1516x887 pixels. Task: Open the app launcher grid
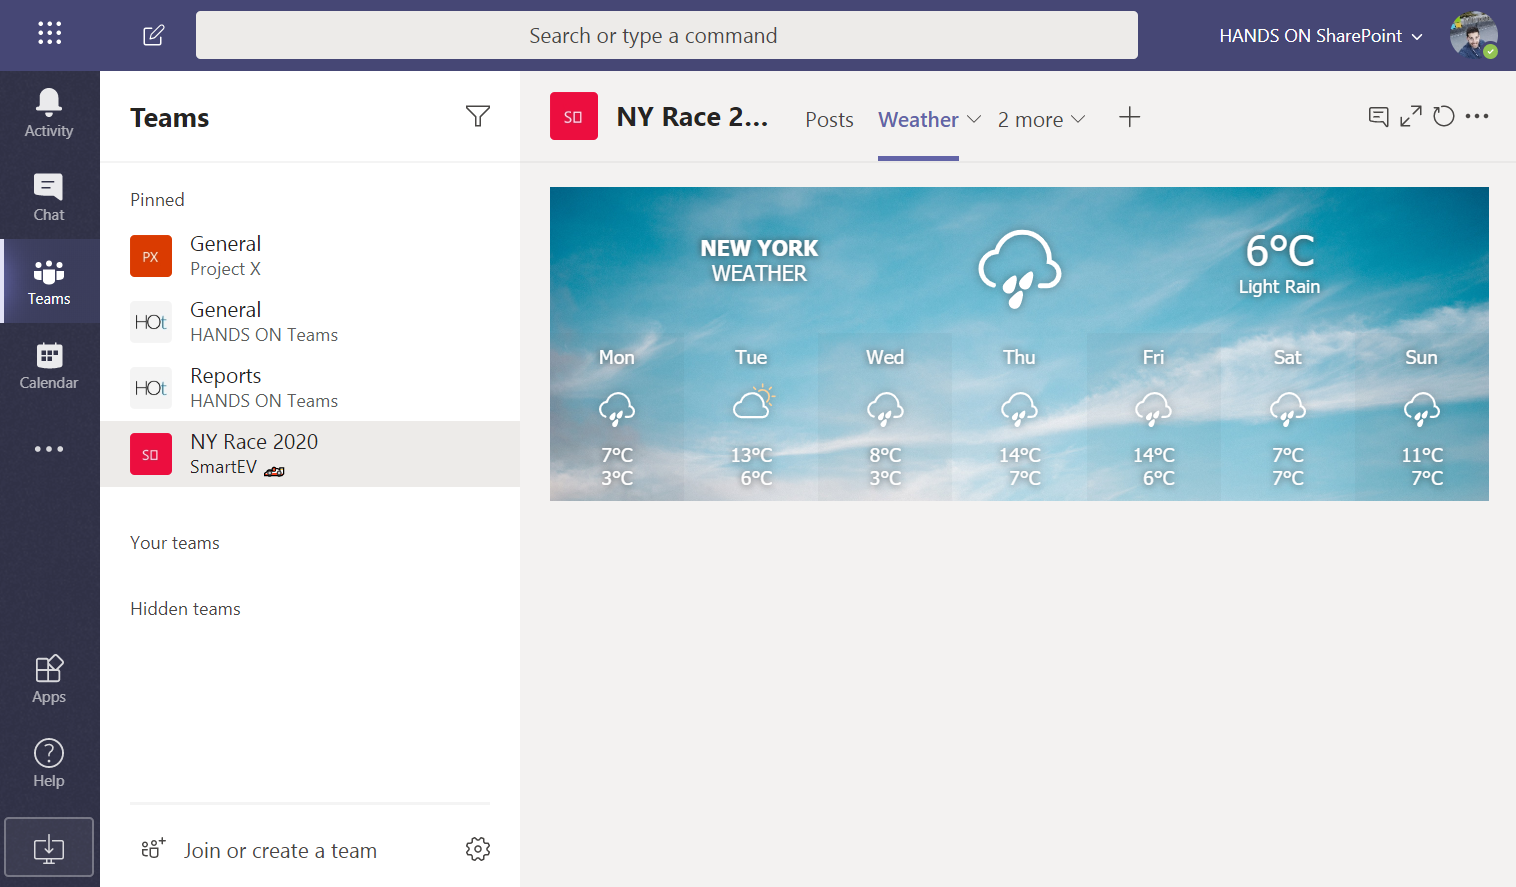click(x=50, y=34)
